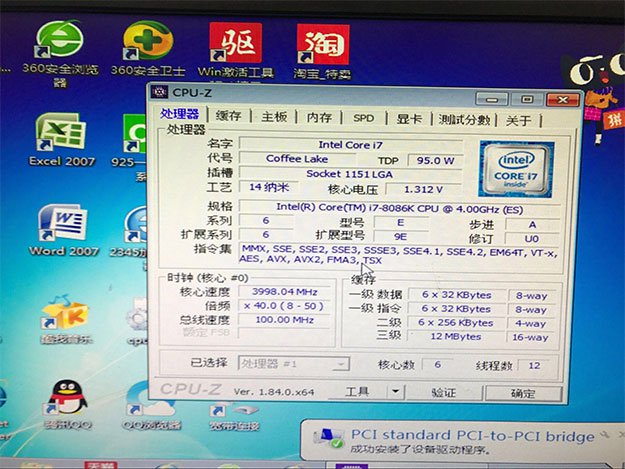
Task: Open the 显卡 (Graphics) tab
Action: click(x=408, y=118)
